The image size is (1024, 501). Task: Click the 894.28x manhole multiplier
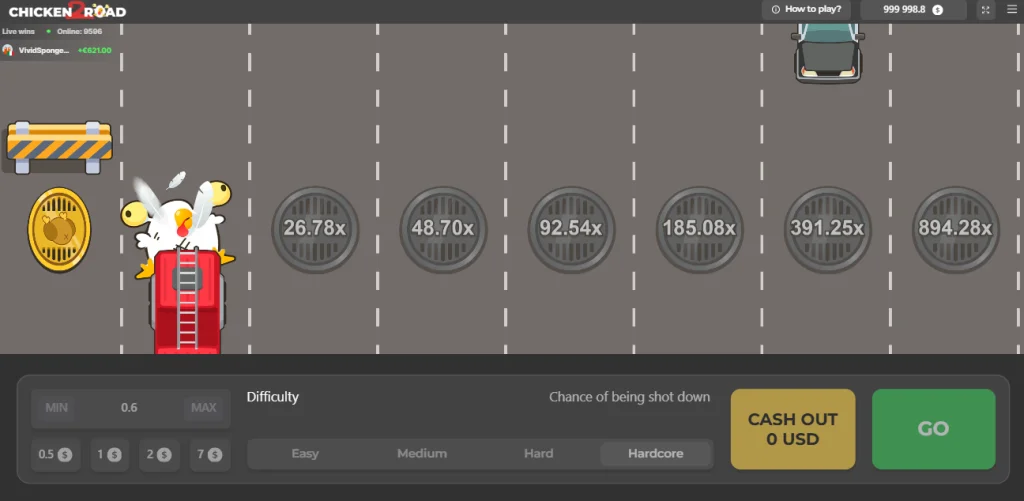click(x=955, y=229)
